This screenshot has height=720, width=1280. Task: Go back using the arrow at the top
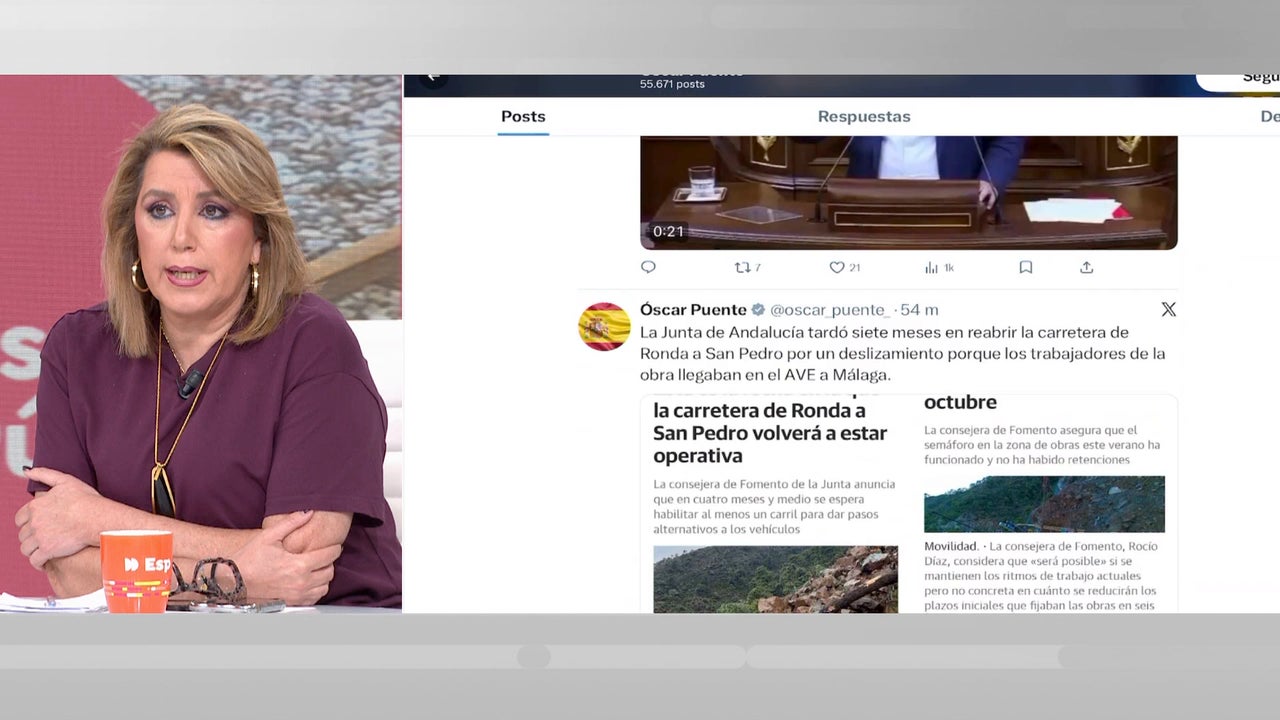(432, 76)
